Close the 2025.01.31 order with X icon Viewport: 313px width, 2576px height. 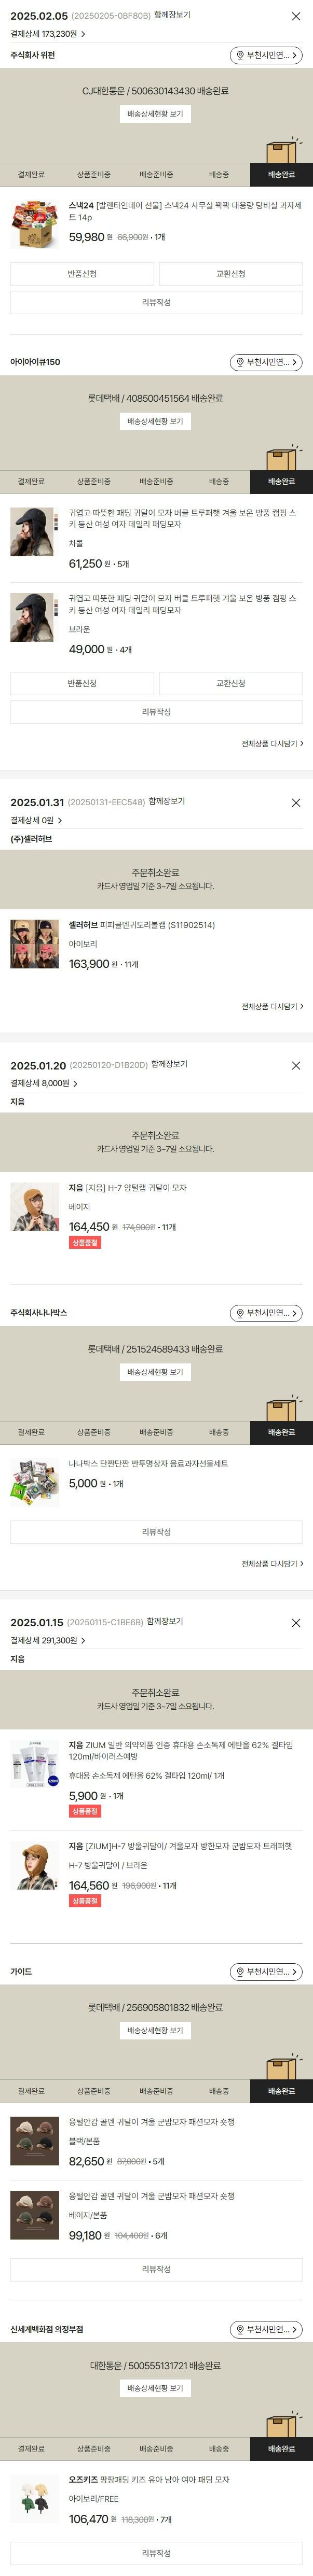[296, 803]
